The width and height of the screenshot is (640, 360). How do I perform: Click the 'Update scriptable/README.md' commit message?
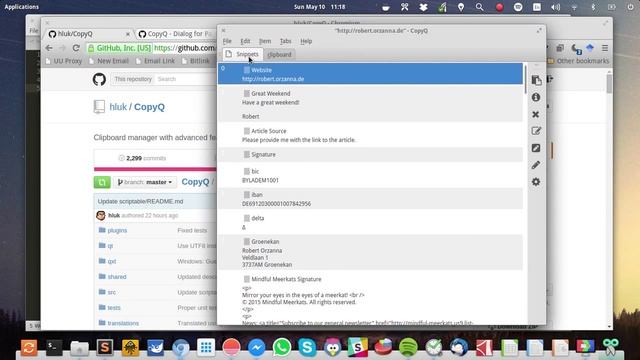click(140, 202)
